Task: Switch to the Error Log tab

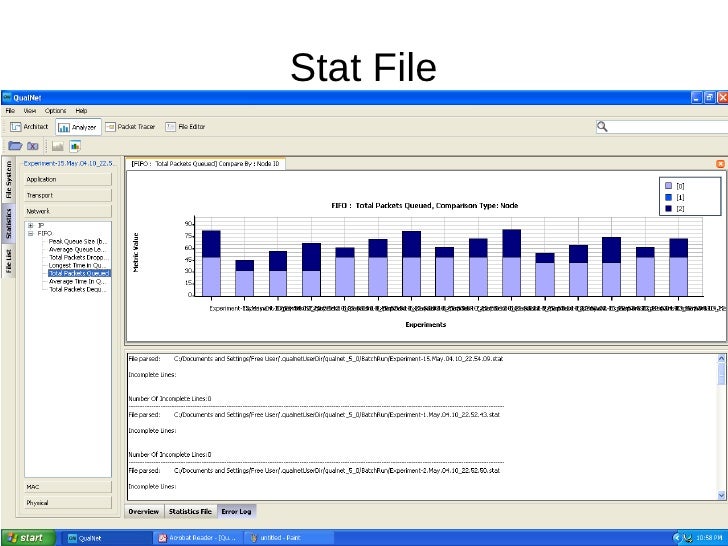Action: [236, 511]
